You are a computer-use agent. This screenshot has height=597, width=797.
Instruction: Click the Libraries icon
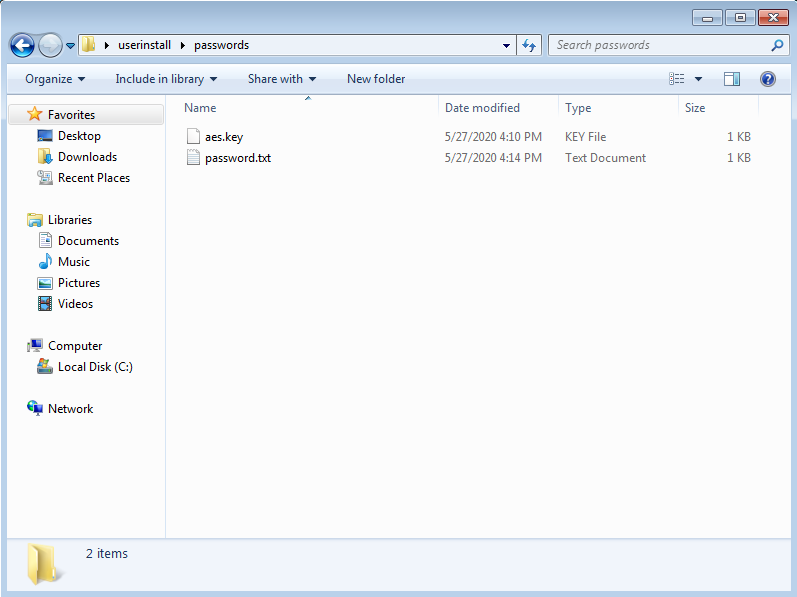pos(35,219)
